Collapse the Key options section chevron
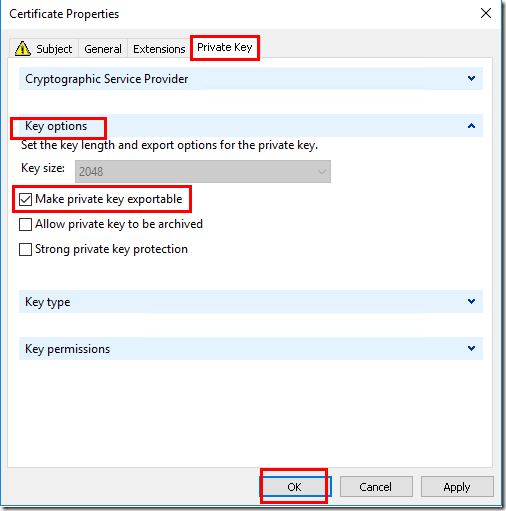506x511 pixels. 471,126
